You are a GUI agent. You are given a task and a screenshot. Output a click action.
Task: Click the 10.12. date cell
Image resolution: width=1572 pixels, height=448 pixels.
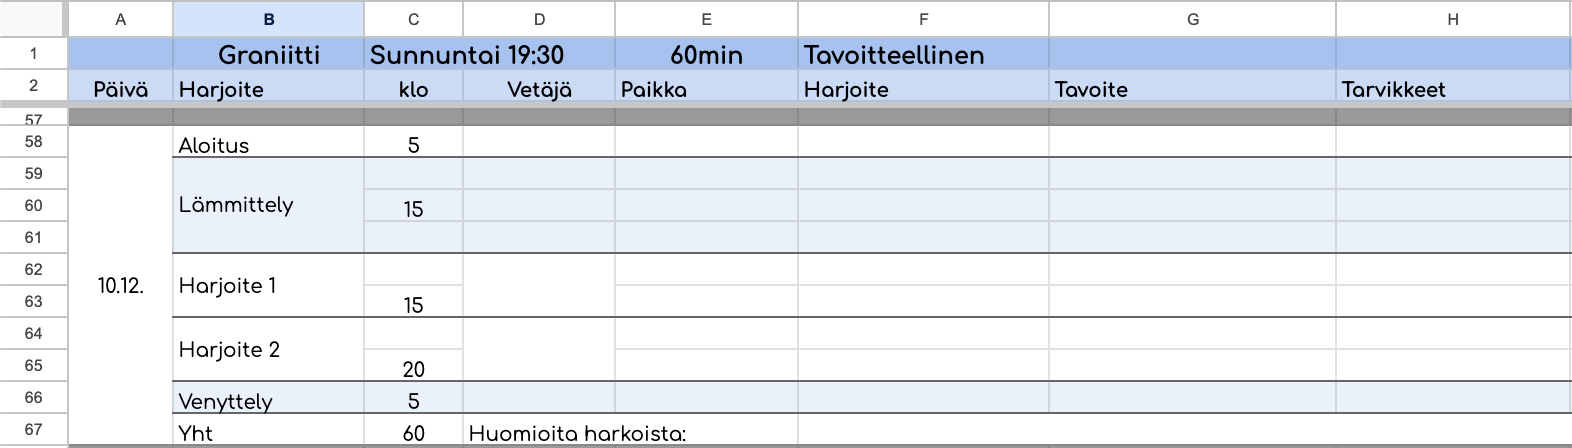[x=120, y=285]
